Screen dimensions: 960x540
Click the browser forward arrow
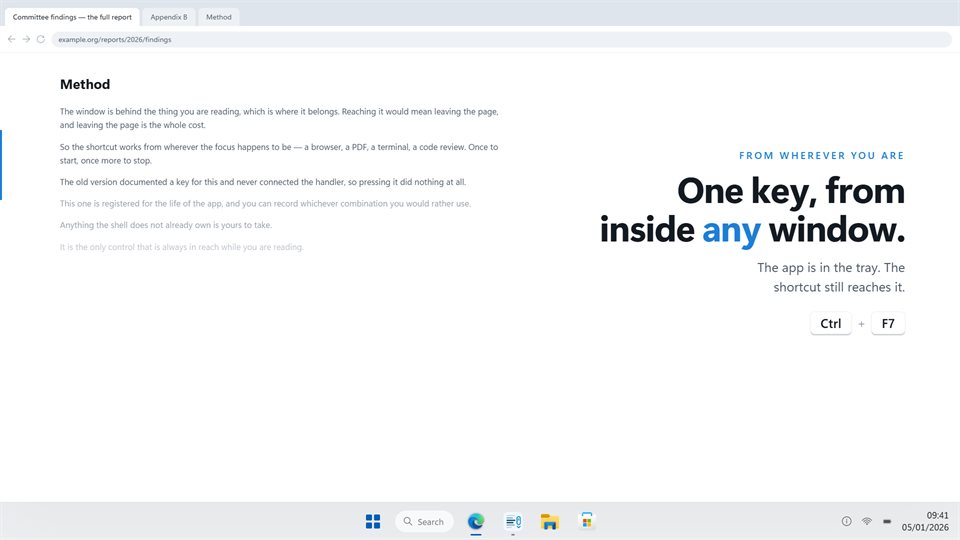point(26,39)
